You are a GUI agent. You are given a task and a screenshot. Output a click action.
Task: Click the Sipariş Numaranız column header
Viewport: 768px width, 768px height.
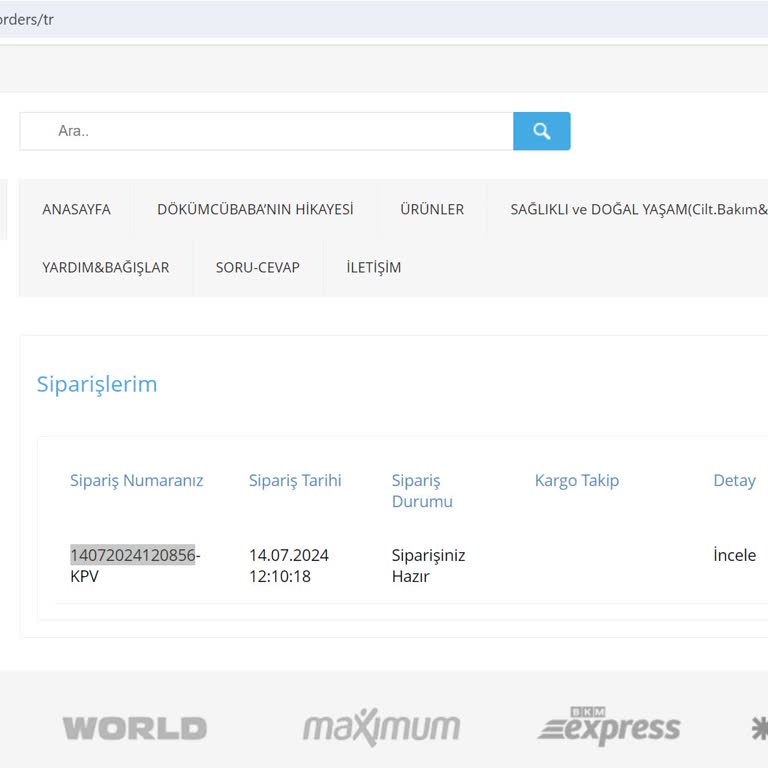coord(136,480)
